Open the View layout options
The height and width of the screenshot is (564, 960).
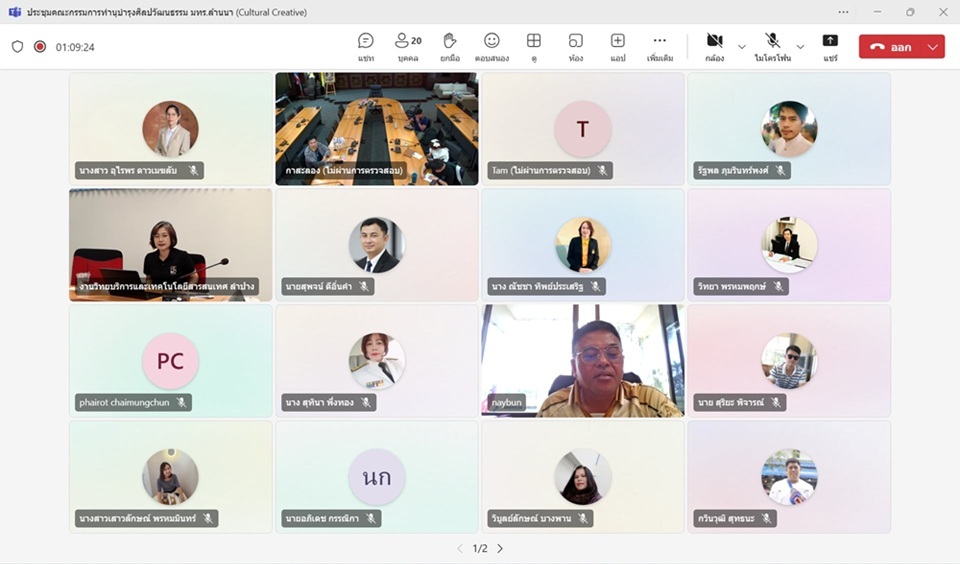pyautogui.click(x=534, y=46)
